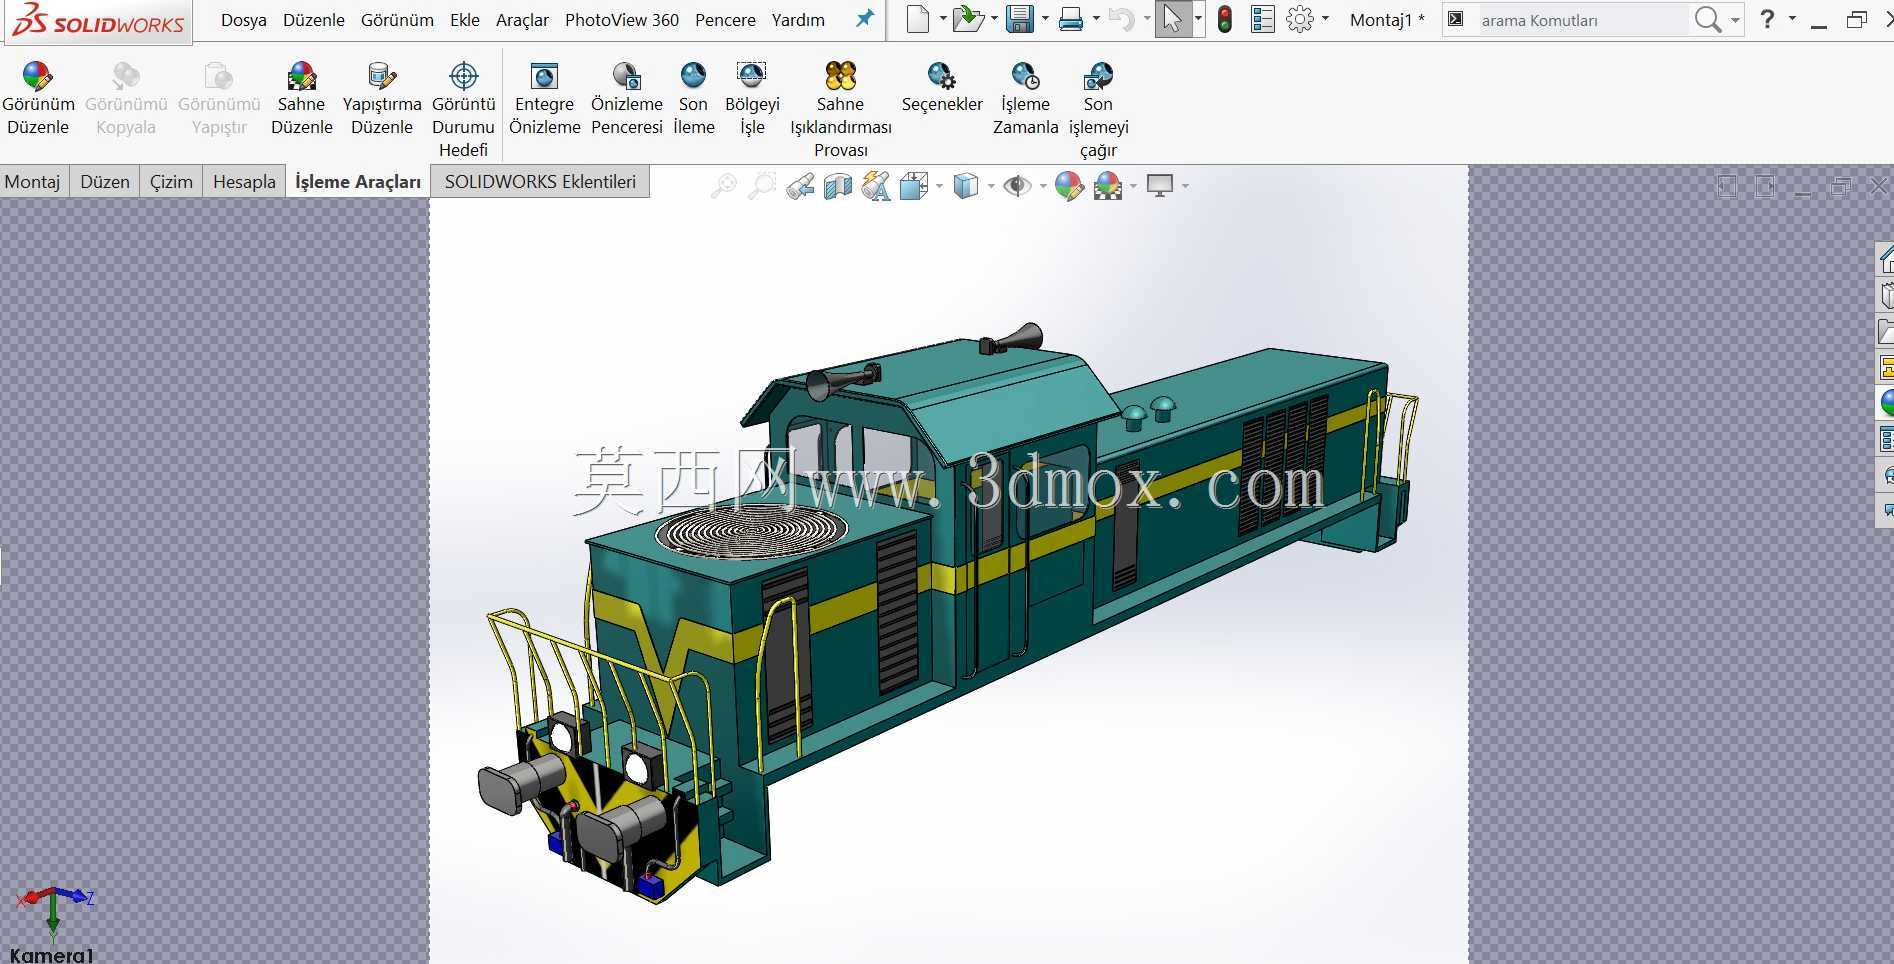Click the New document icon
1894x964 pixels.
click(x=917, y=19)
